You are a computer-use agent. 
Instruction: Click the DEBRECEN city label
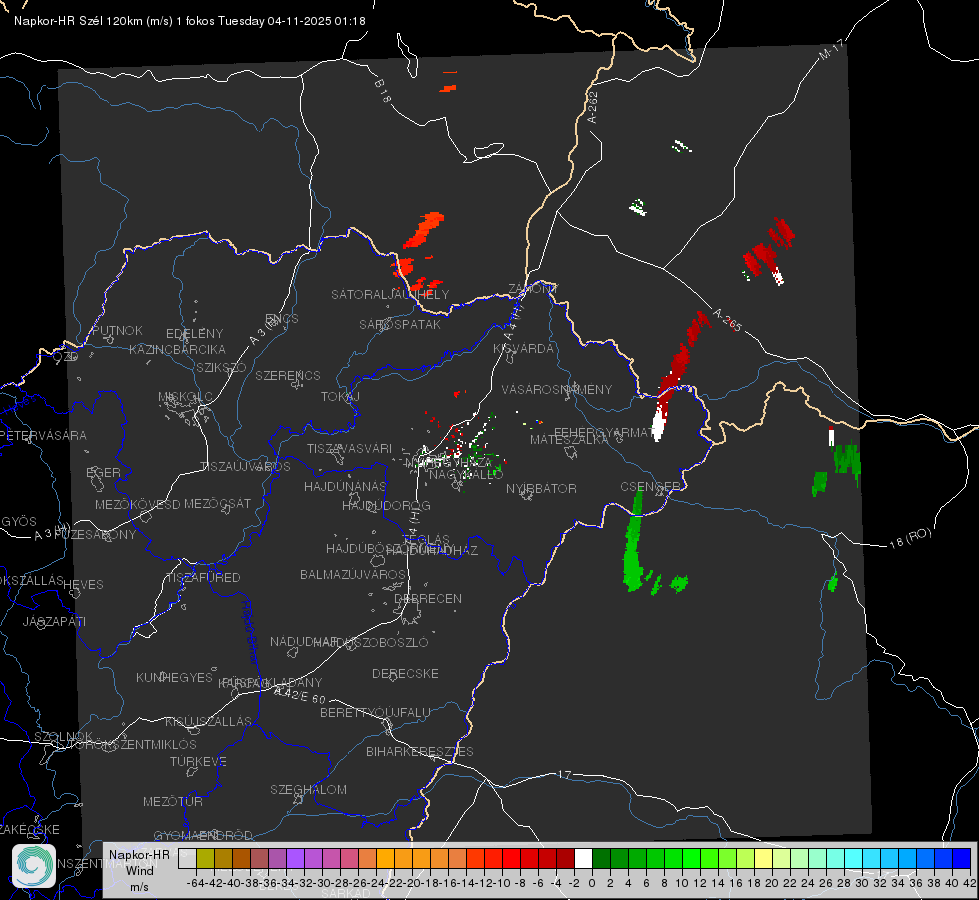[x=428, y=598]
